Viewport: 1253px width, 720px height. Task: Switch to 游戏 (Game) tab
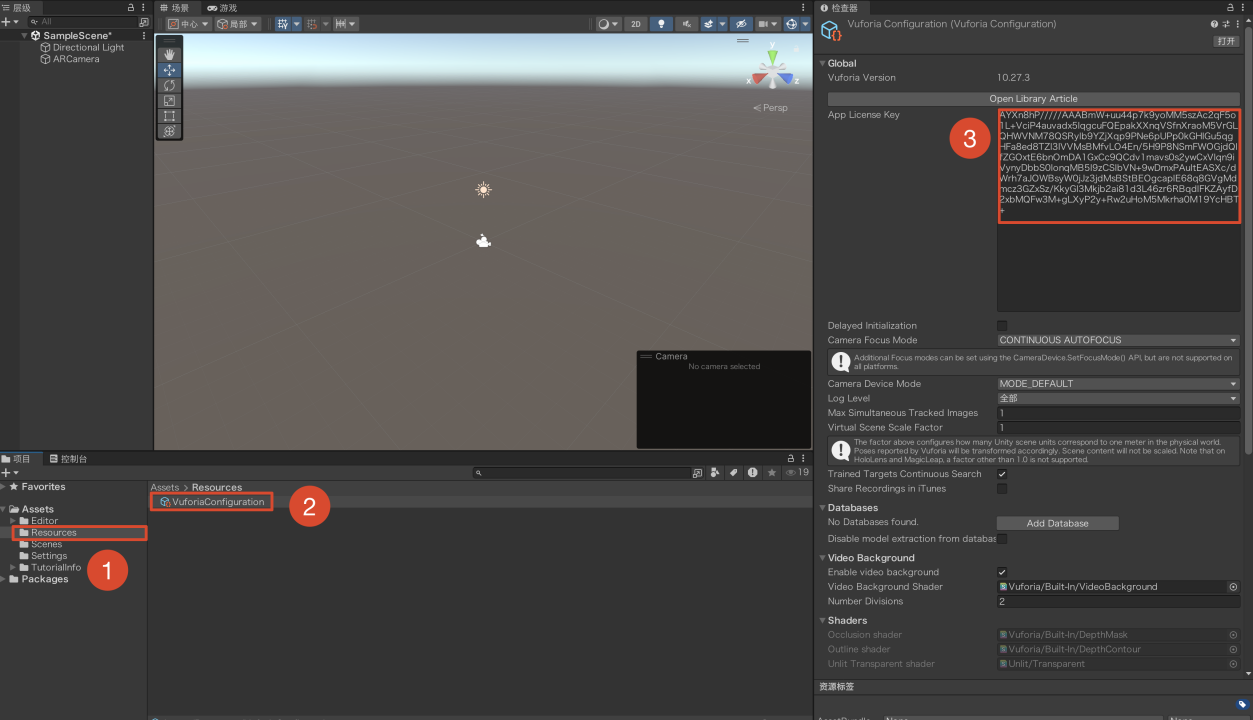(222, 7)
